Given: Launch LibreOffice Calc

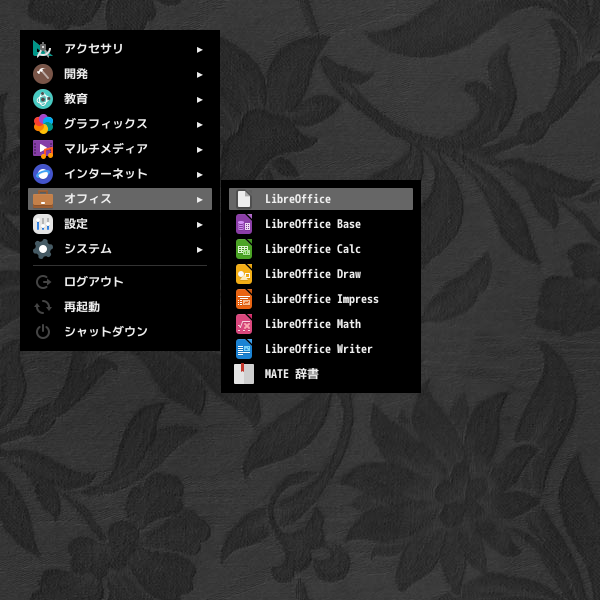Looking at the screenshot, I should [x=321, y=249].
